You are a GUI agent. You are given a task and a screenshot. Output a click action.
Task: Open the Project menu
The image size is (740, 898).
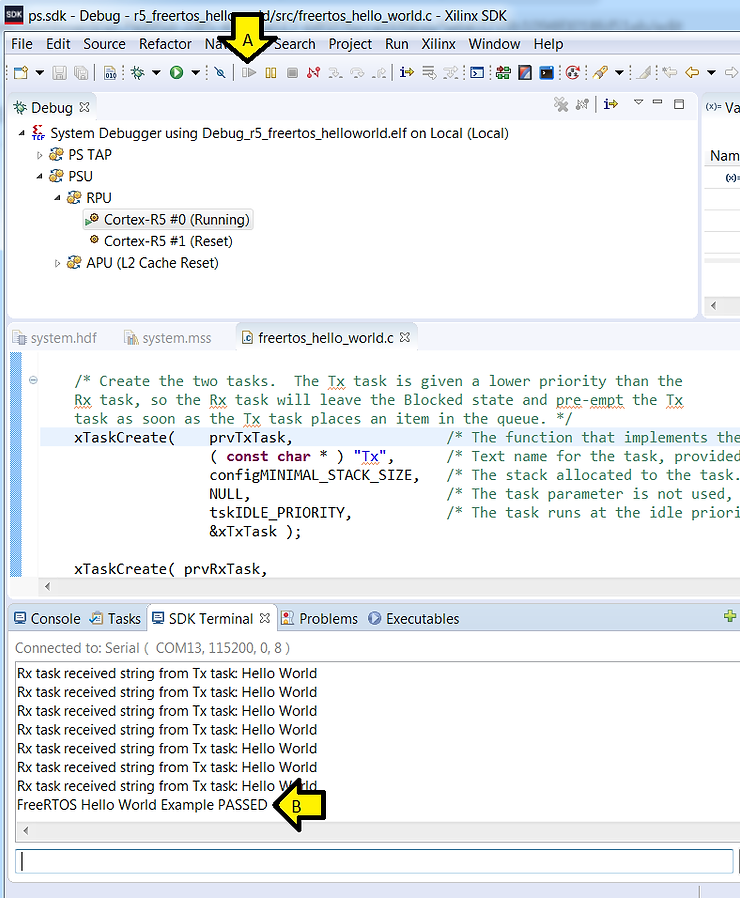[350, 44]
